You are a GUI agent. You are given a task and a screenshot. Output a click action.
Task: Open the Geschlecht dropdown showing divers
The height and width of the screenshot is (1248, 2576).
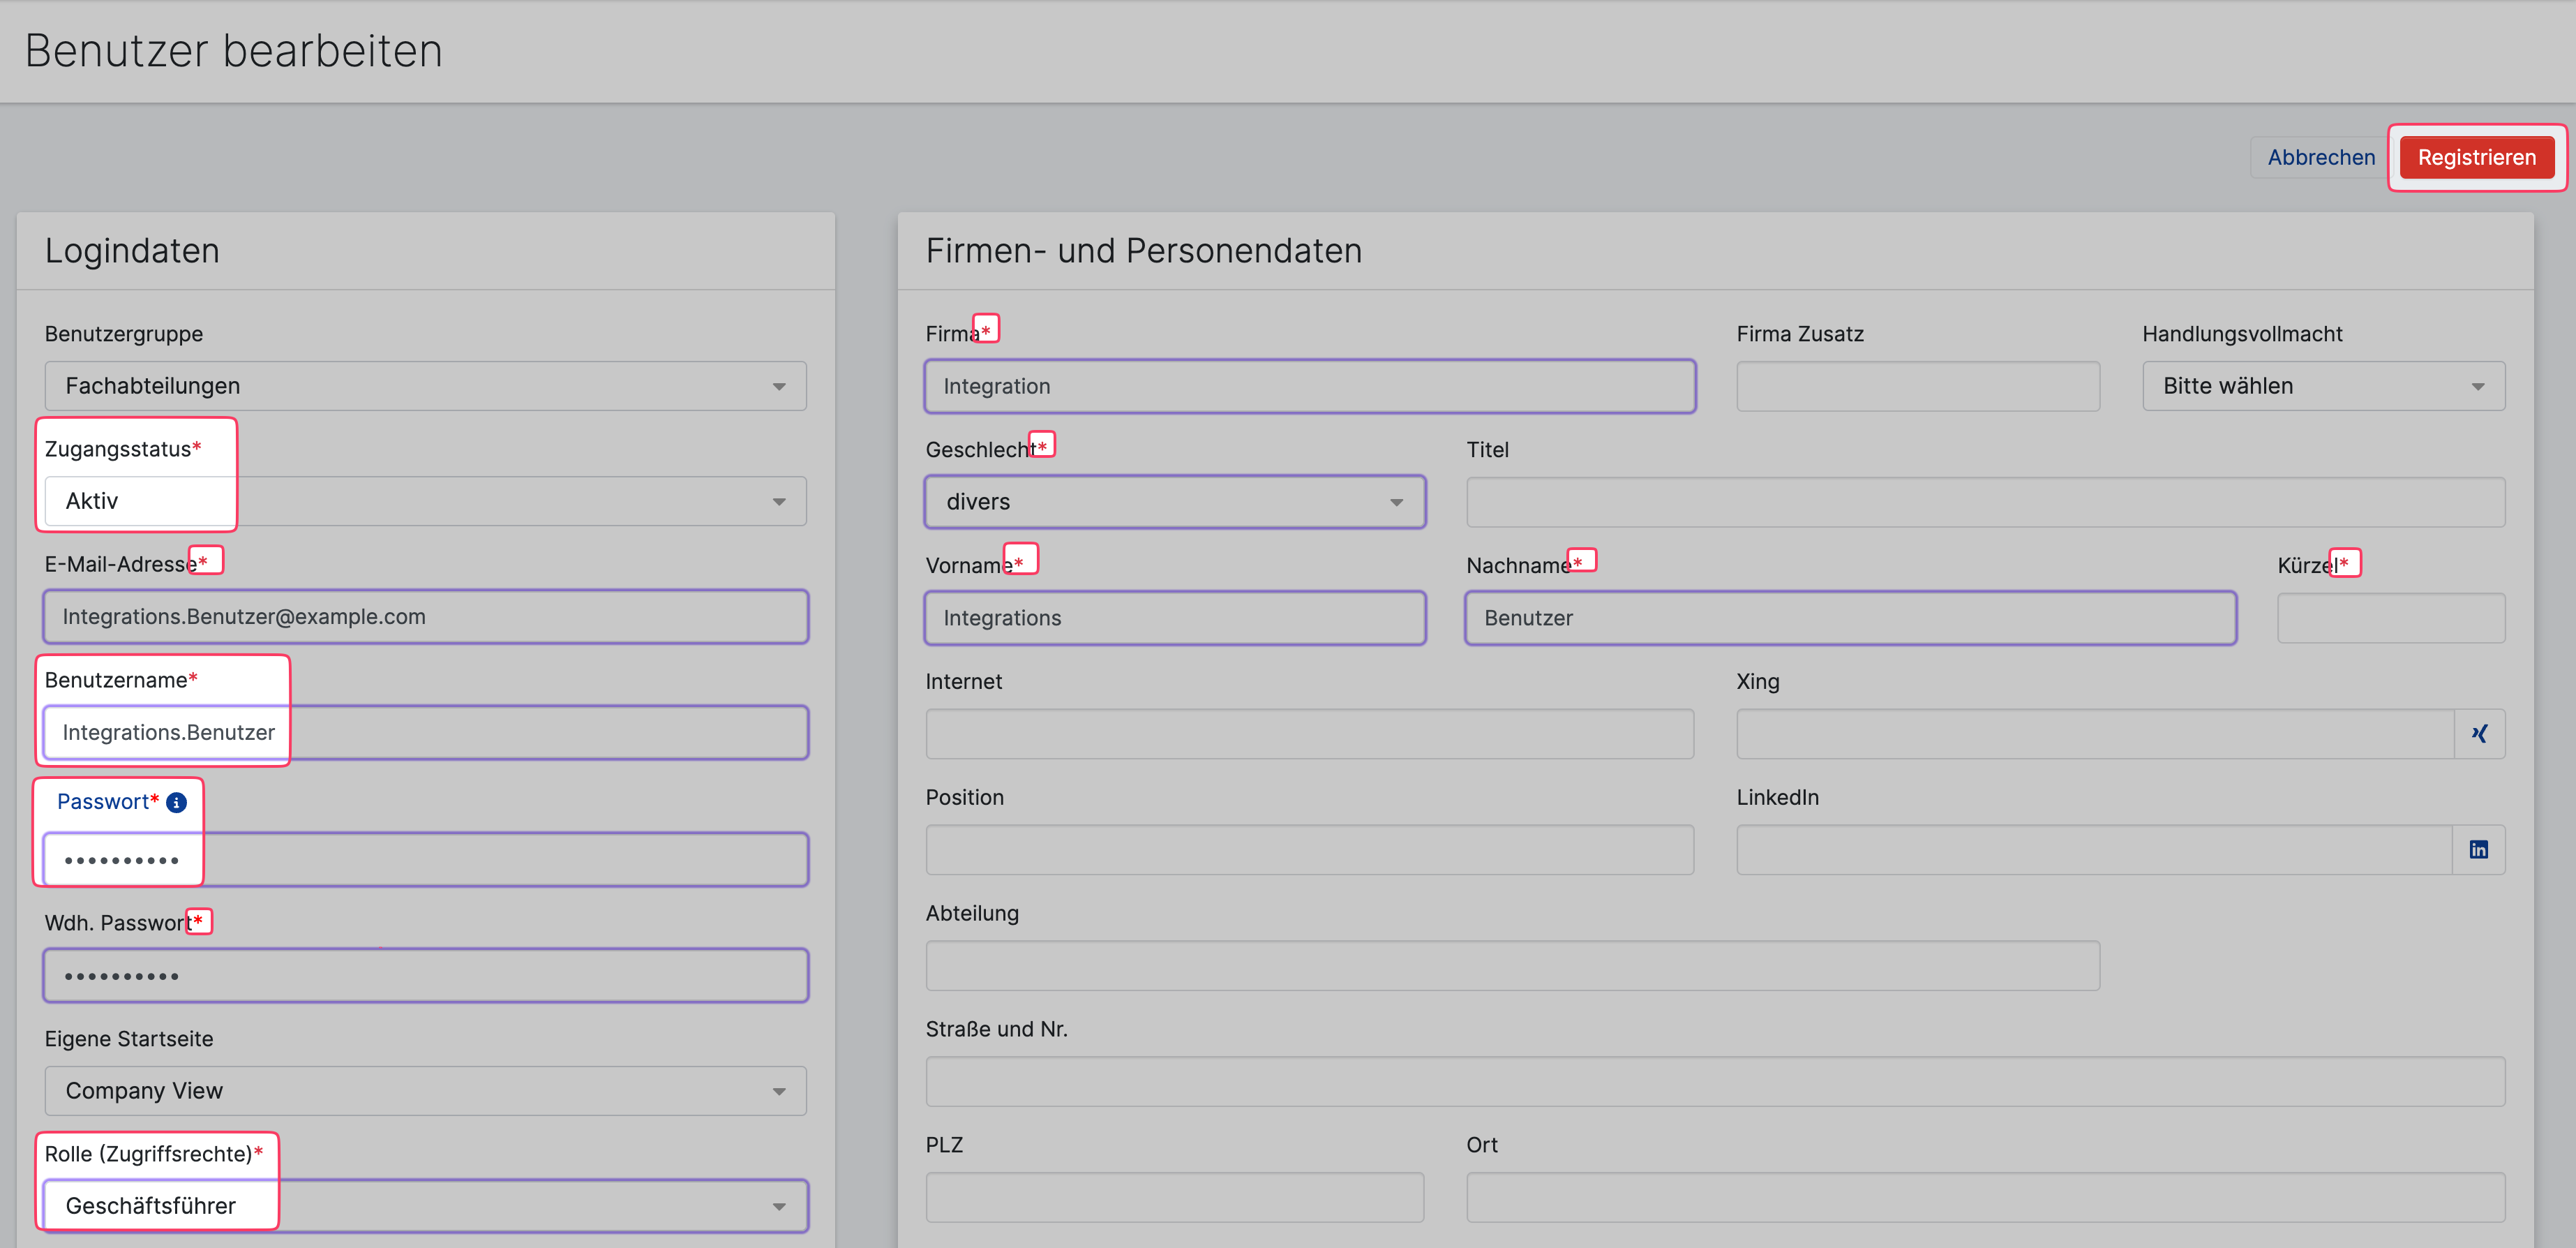coord(1174,502)
